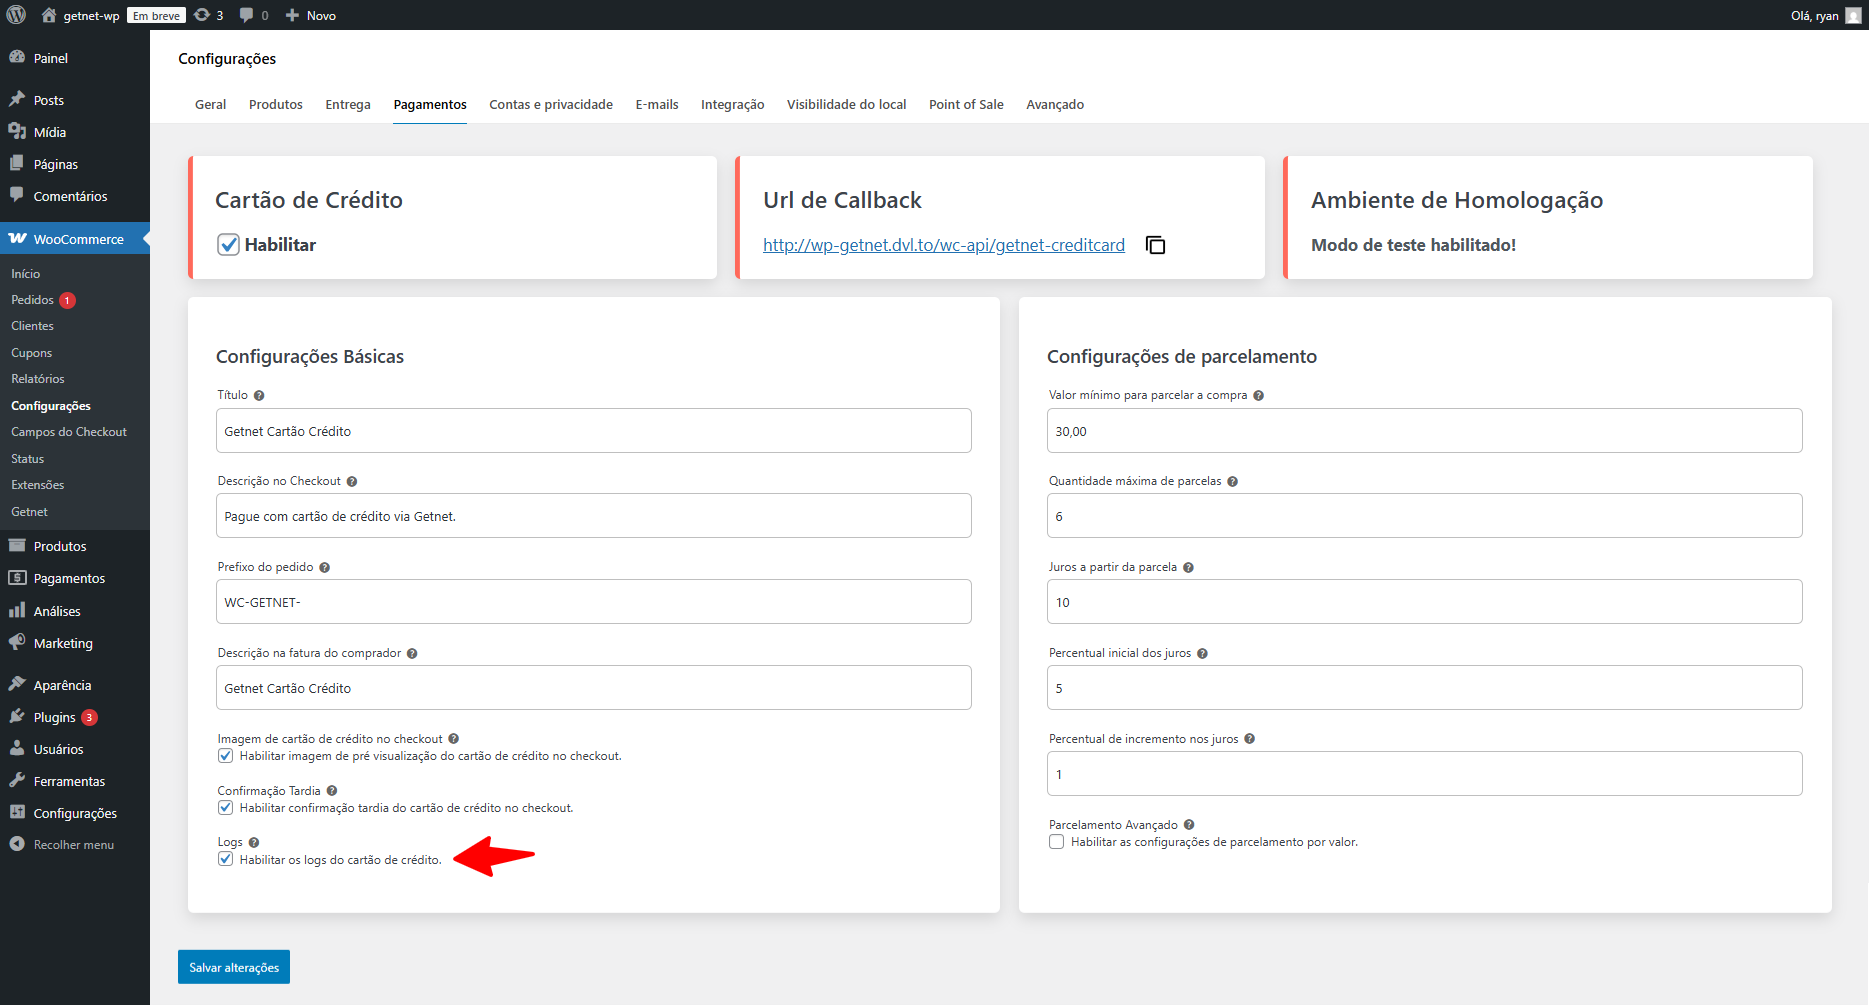
Task: Show help icon next to Logs
Action: pyautogui.click(x=254, y=842)
